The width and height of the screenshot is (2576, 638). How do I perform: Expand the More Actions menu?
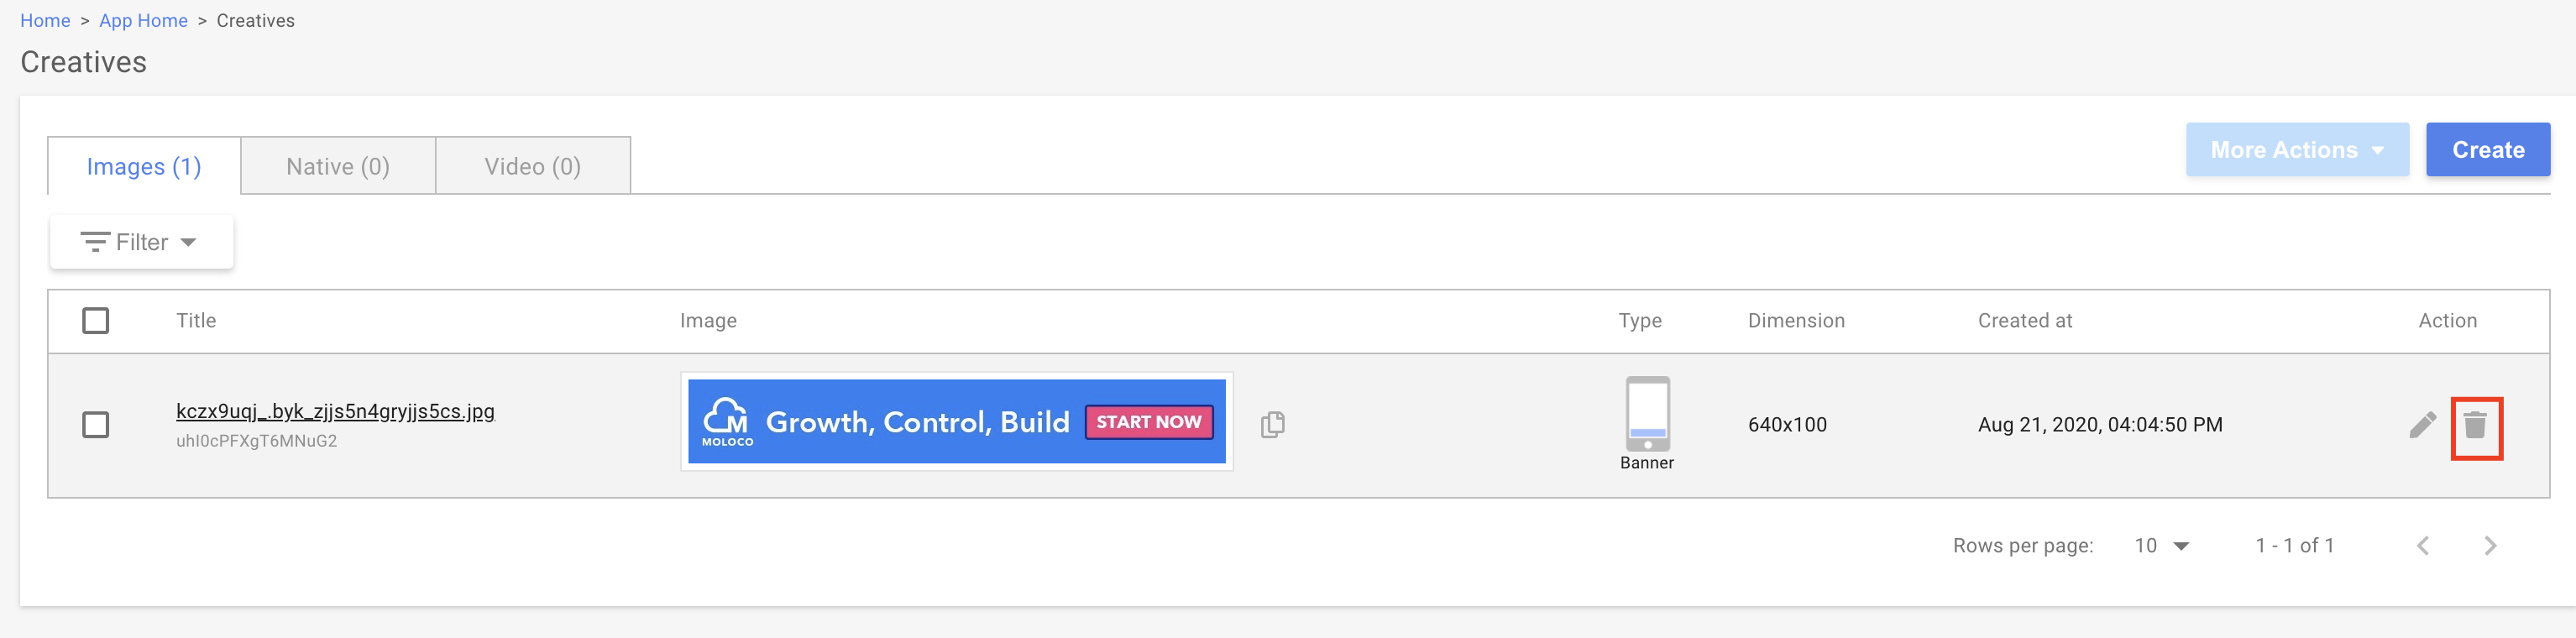[2296, 150]
